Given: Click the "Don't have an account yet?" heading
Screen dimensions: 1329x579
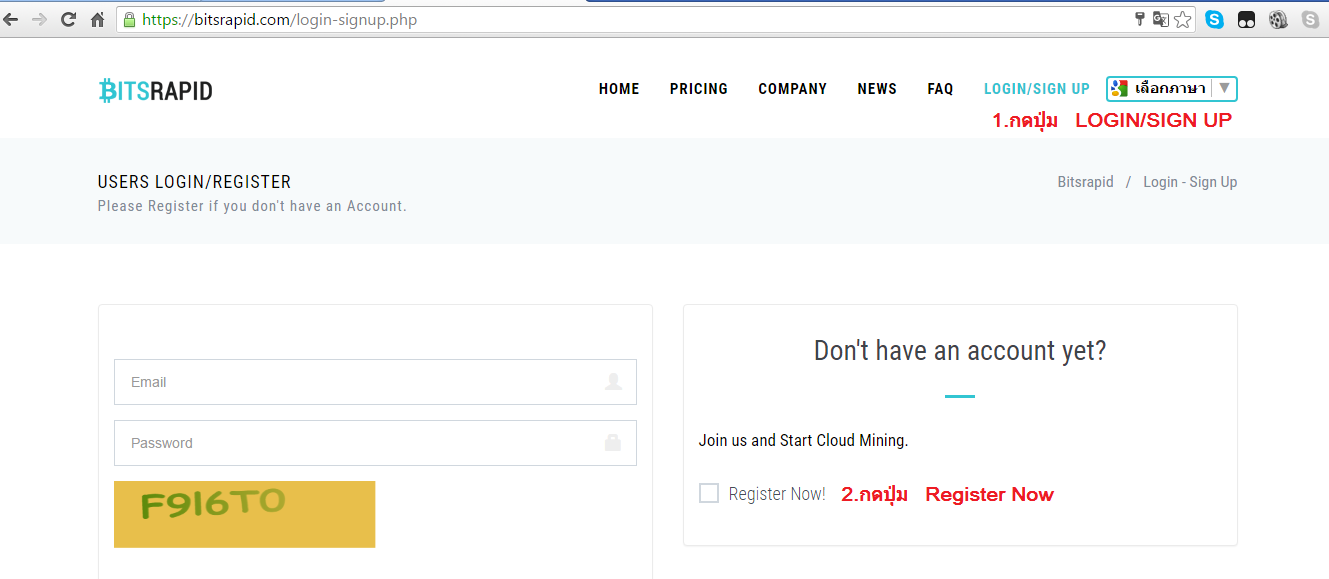Looking at the screenshot, I should coord(960,351).
